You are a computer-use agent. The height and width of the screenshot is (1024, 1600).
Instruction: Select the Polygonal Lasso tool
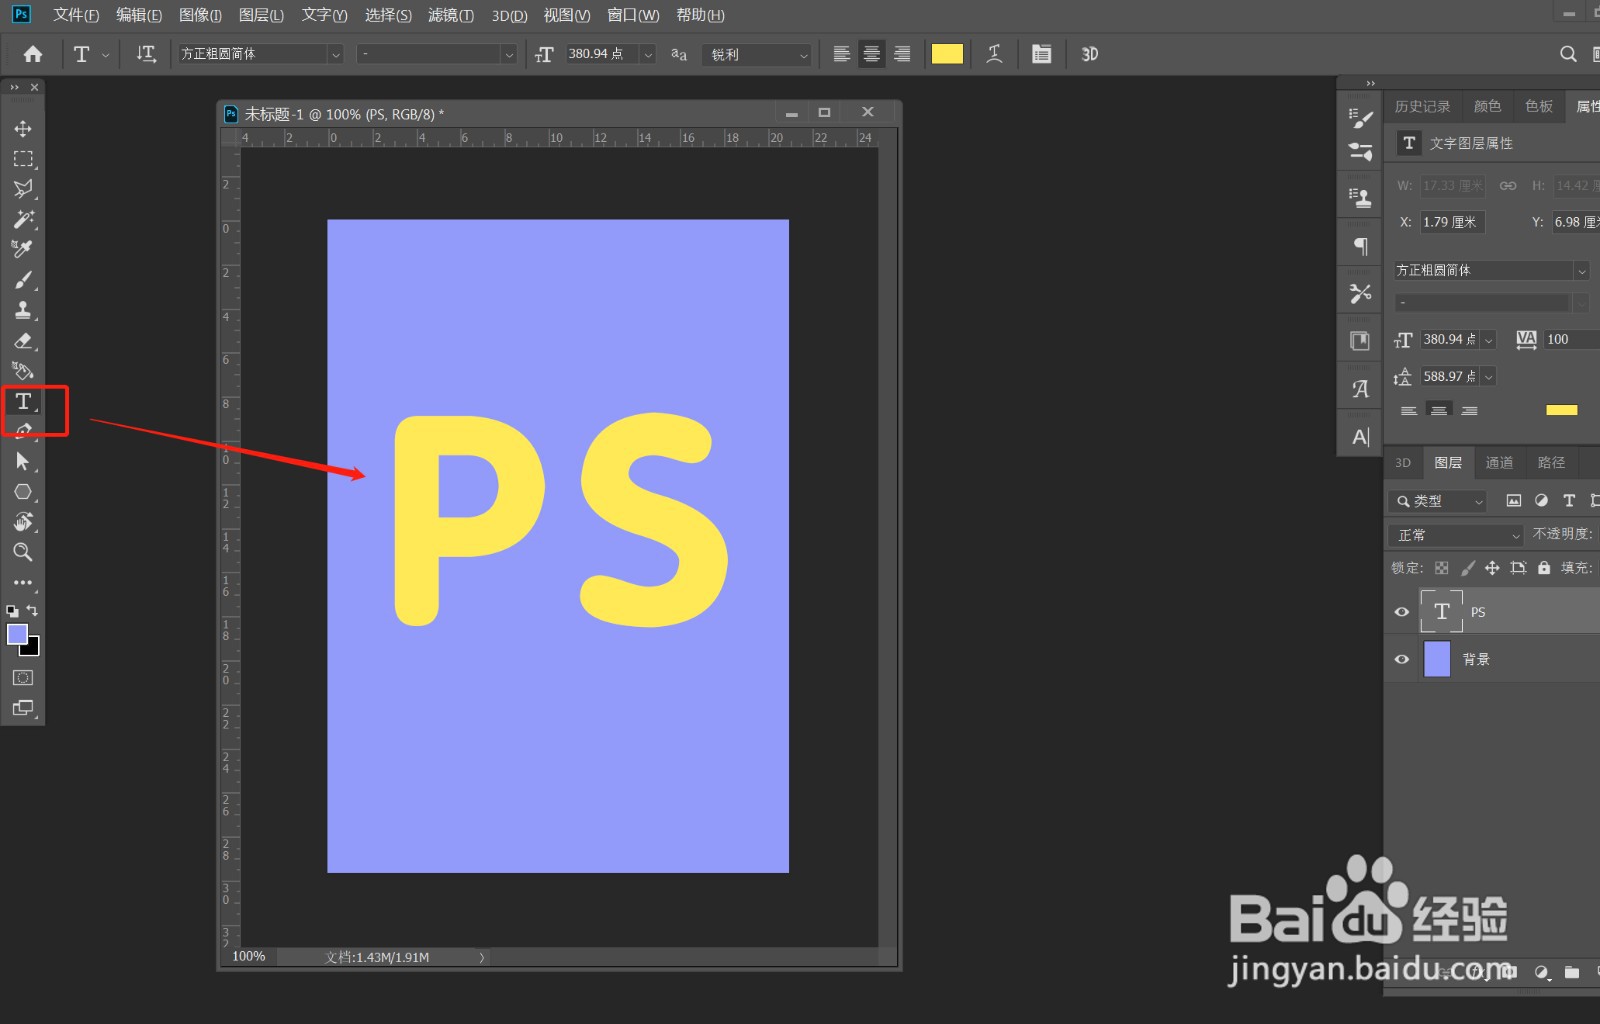(x=22, y=189)
